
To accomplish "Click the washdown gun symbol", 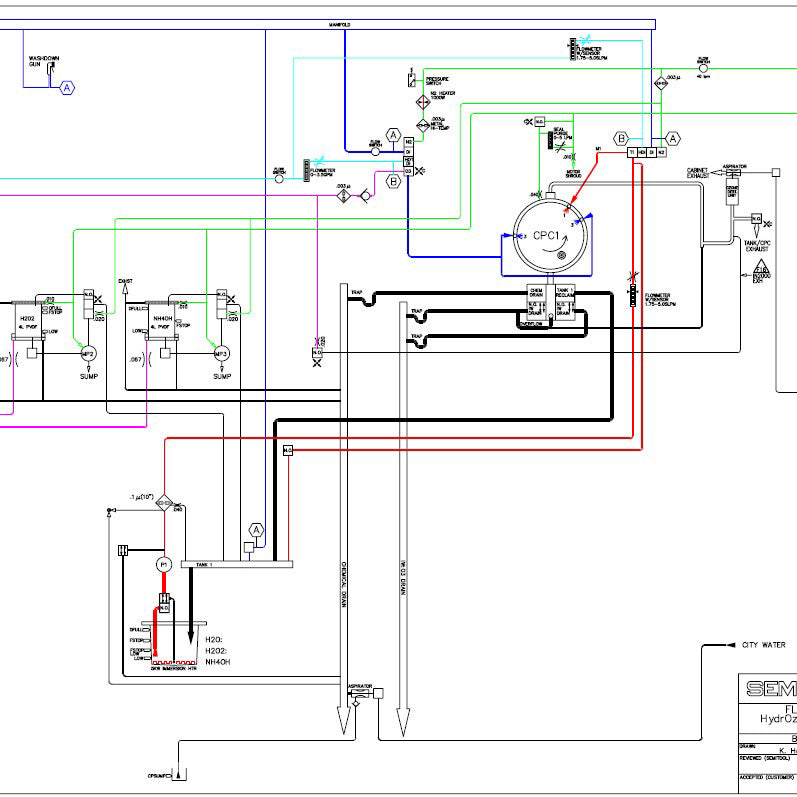I will (51, 68).
